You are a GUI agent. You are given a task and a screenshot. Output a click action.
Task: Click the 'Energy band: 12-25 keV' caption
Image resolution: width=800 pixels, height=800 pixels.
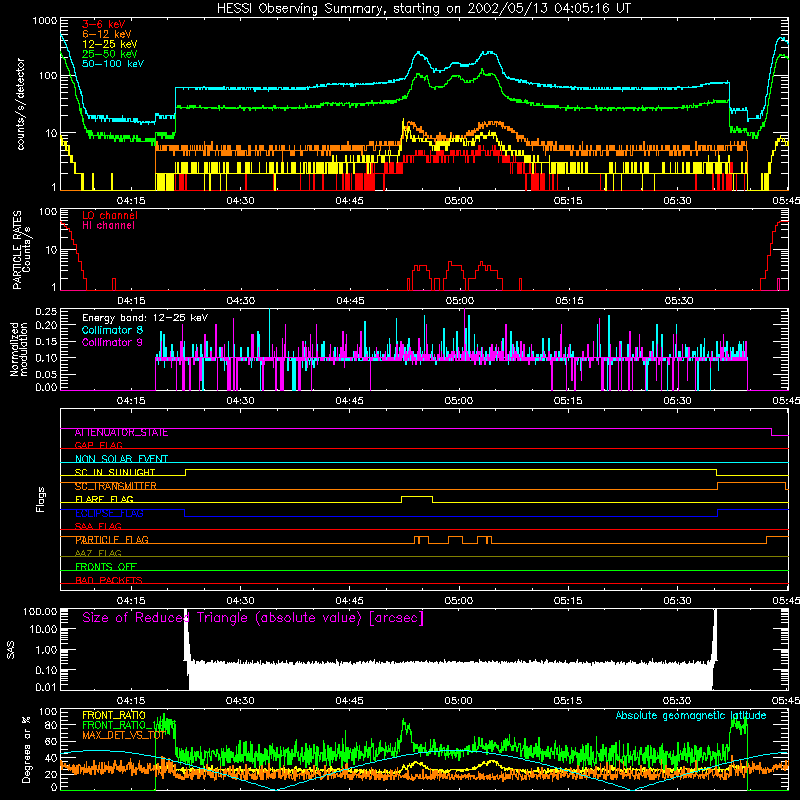click(x=145, y=318)
